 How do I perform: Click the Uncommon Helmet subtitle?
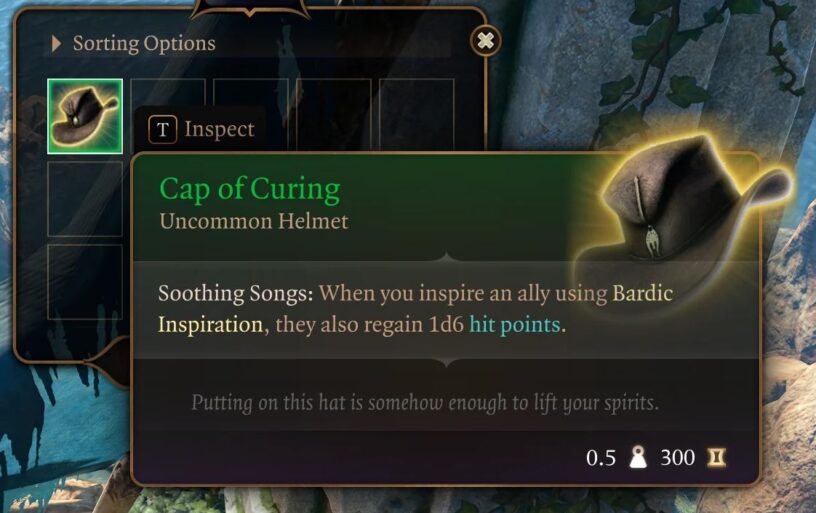(x=254, y=222)
